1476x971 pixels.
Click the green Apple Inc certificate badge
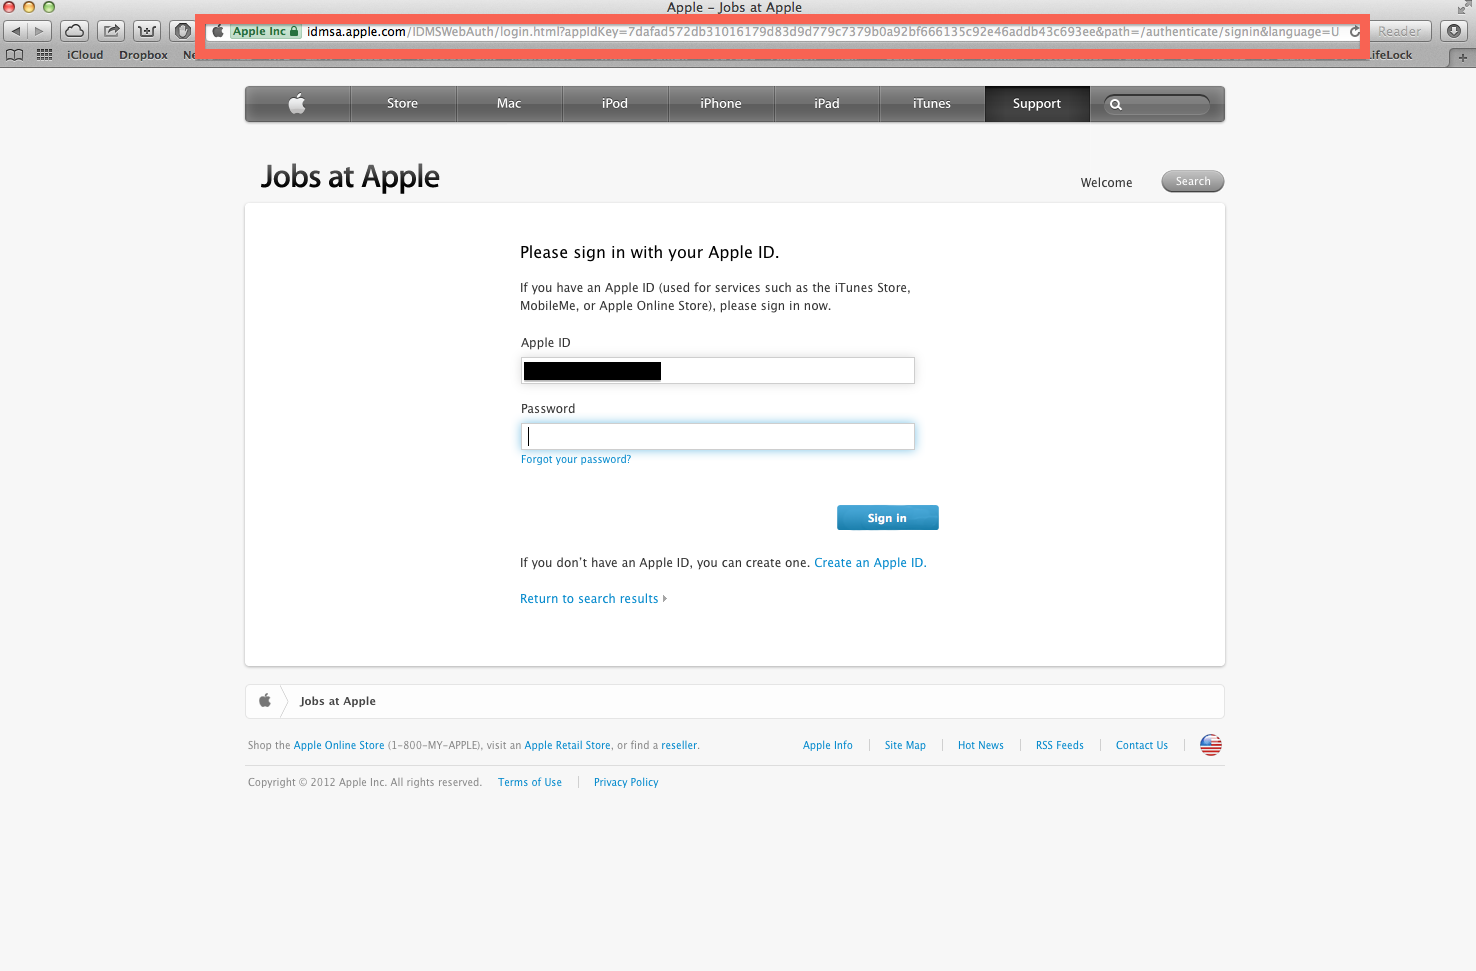point(265,31)
